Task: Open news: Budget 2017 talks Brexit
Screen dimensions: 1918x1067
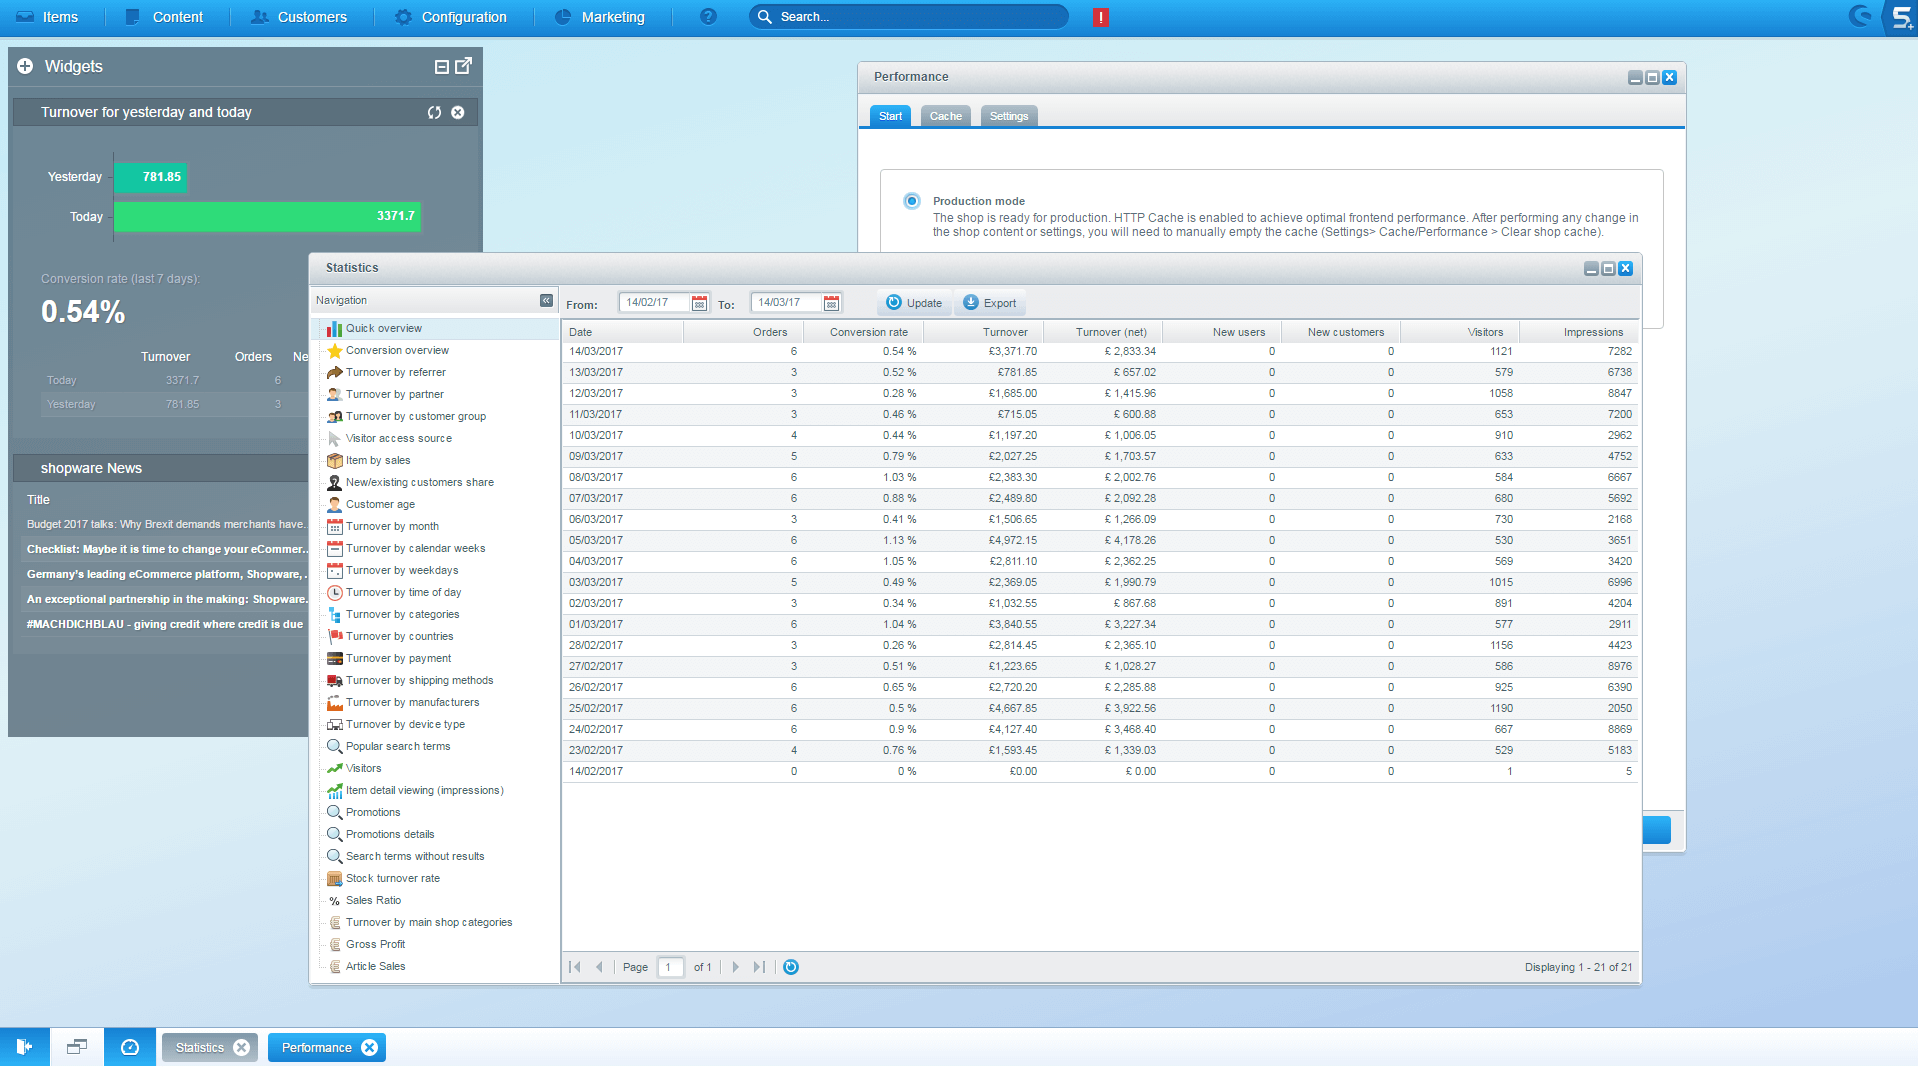Action: pos(165,524)
